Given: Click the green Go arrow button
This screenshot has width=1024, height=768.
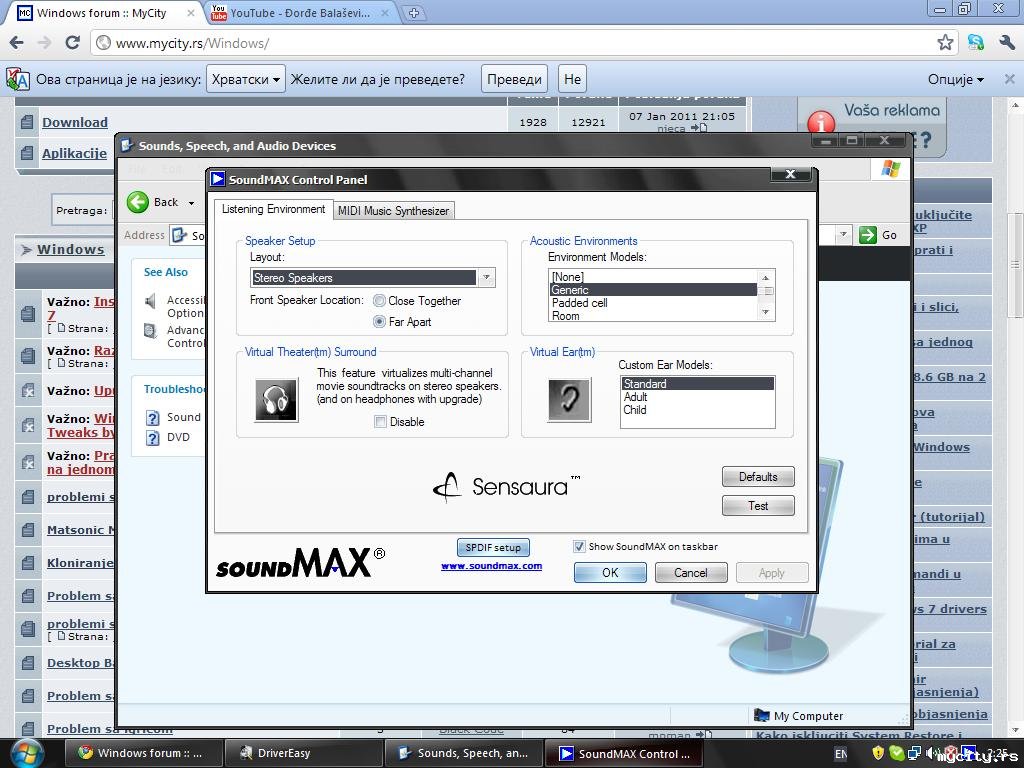Looking at the screenshot, I should 867,235.
